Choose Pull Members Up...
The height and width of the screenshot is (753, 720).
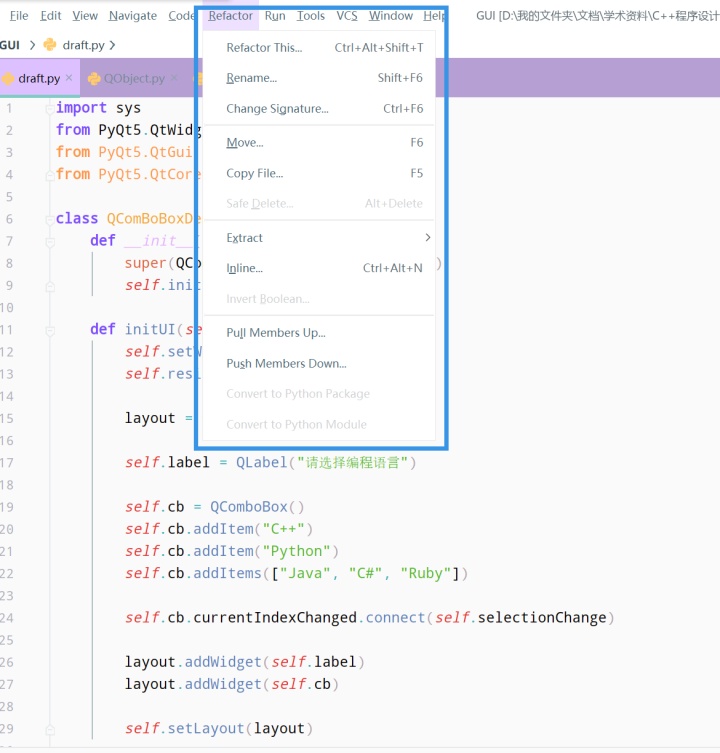click(319, 333)
